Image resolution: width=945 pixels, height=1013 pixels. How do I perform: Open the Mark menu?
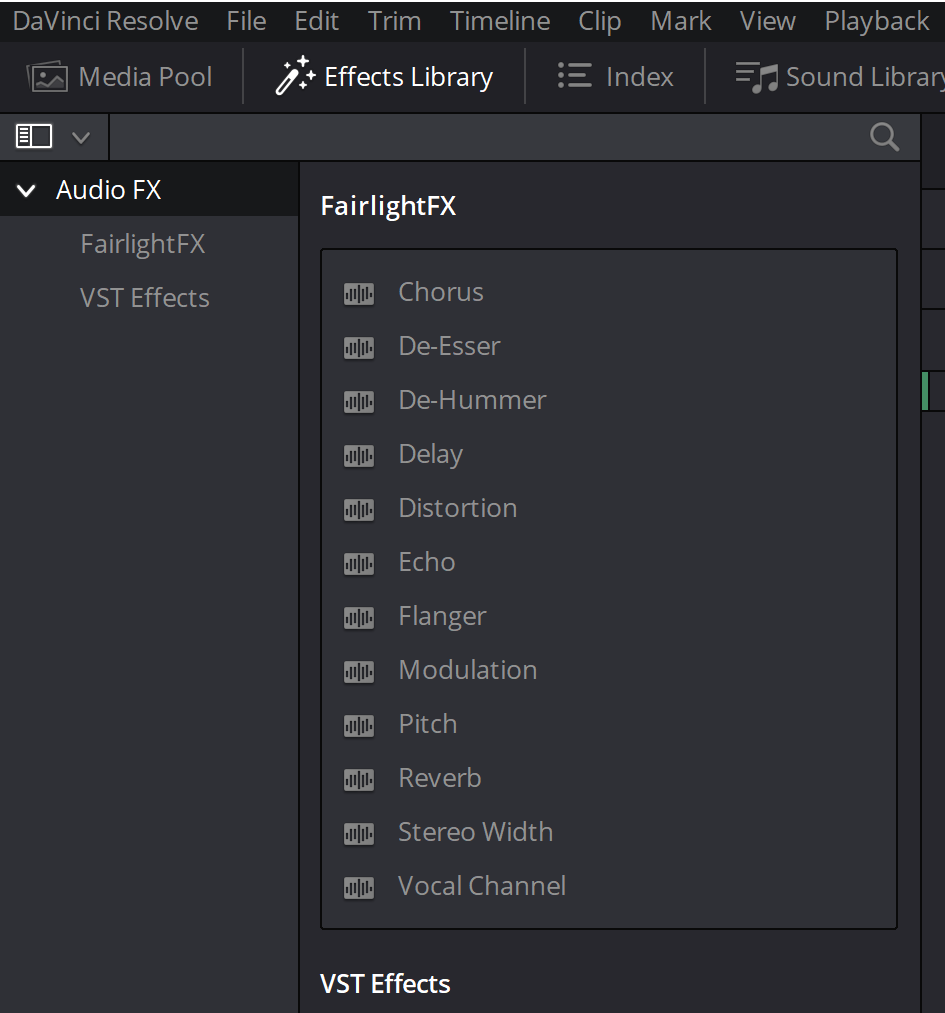tap(681, 21)
